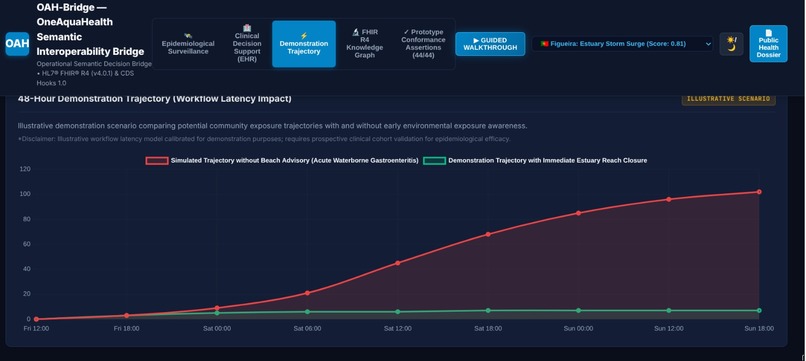Click the red data point at Sat 12:00
This screenshot has width=806, height=361.
397,263
